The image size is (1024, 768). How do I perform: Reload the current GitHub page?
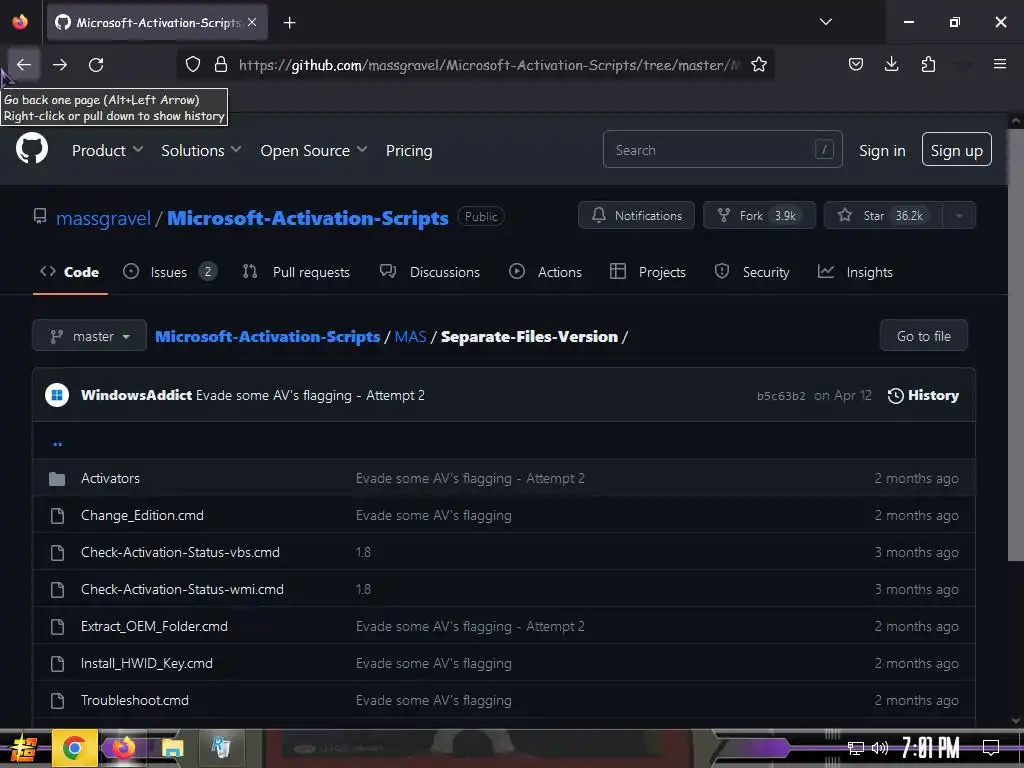96,65
